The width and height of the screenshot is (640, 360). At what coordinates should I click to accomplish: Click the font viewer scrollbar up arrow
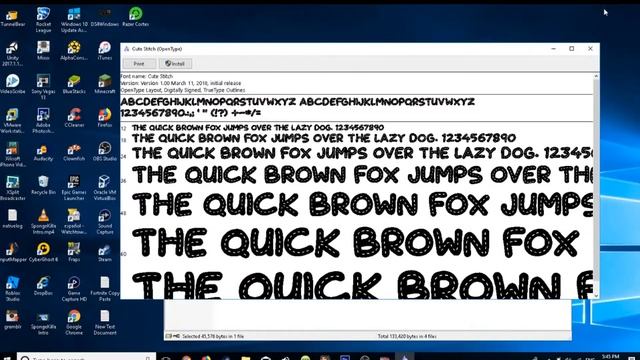coord(596,76)
